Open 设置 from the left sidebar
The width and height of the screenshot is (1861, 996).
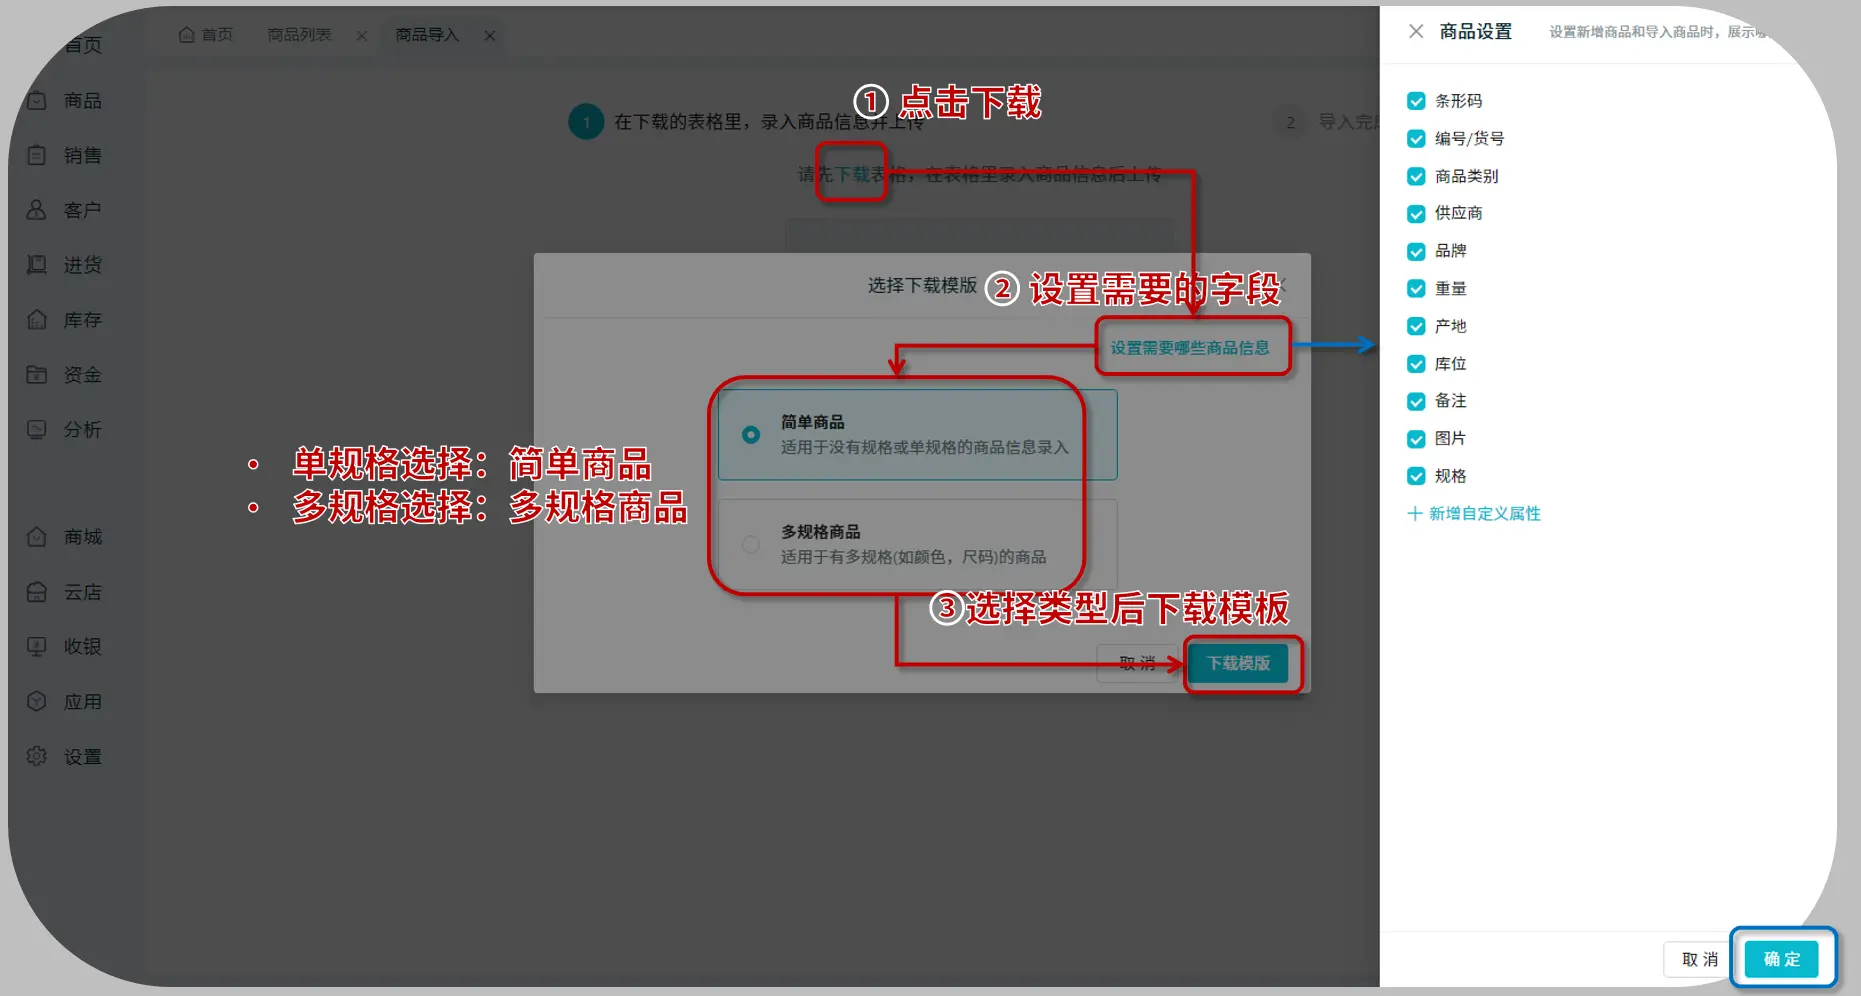[65, 757]
